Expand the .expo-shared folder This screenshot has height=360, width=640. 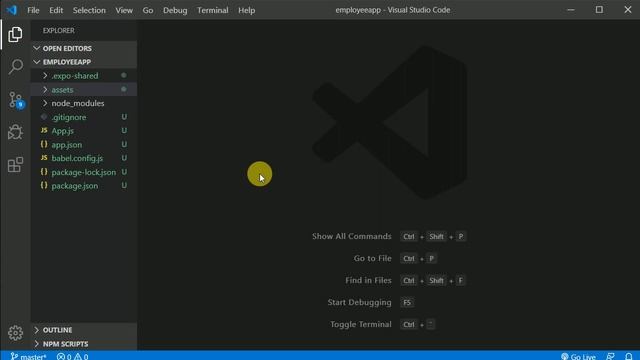pos(45,76)
